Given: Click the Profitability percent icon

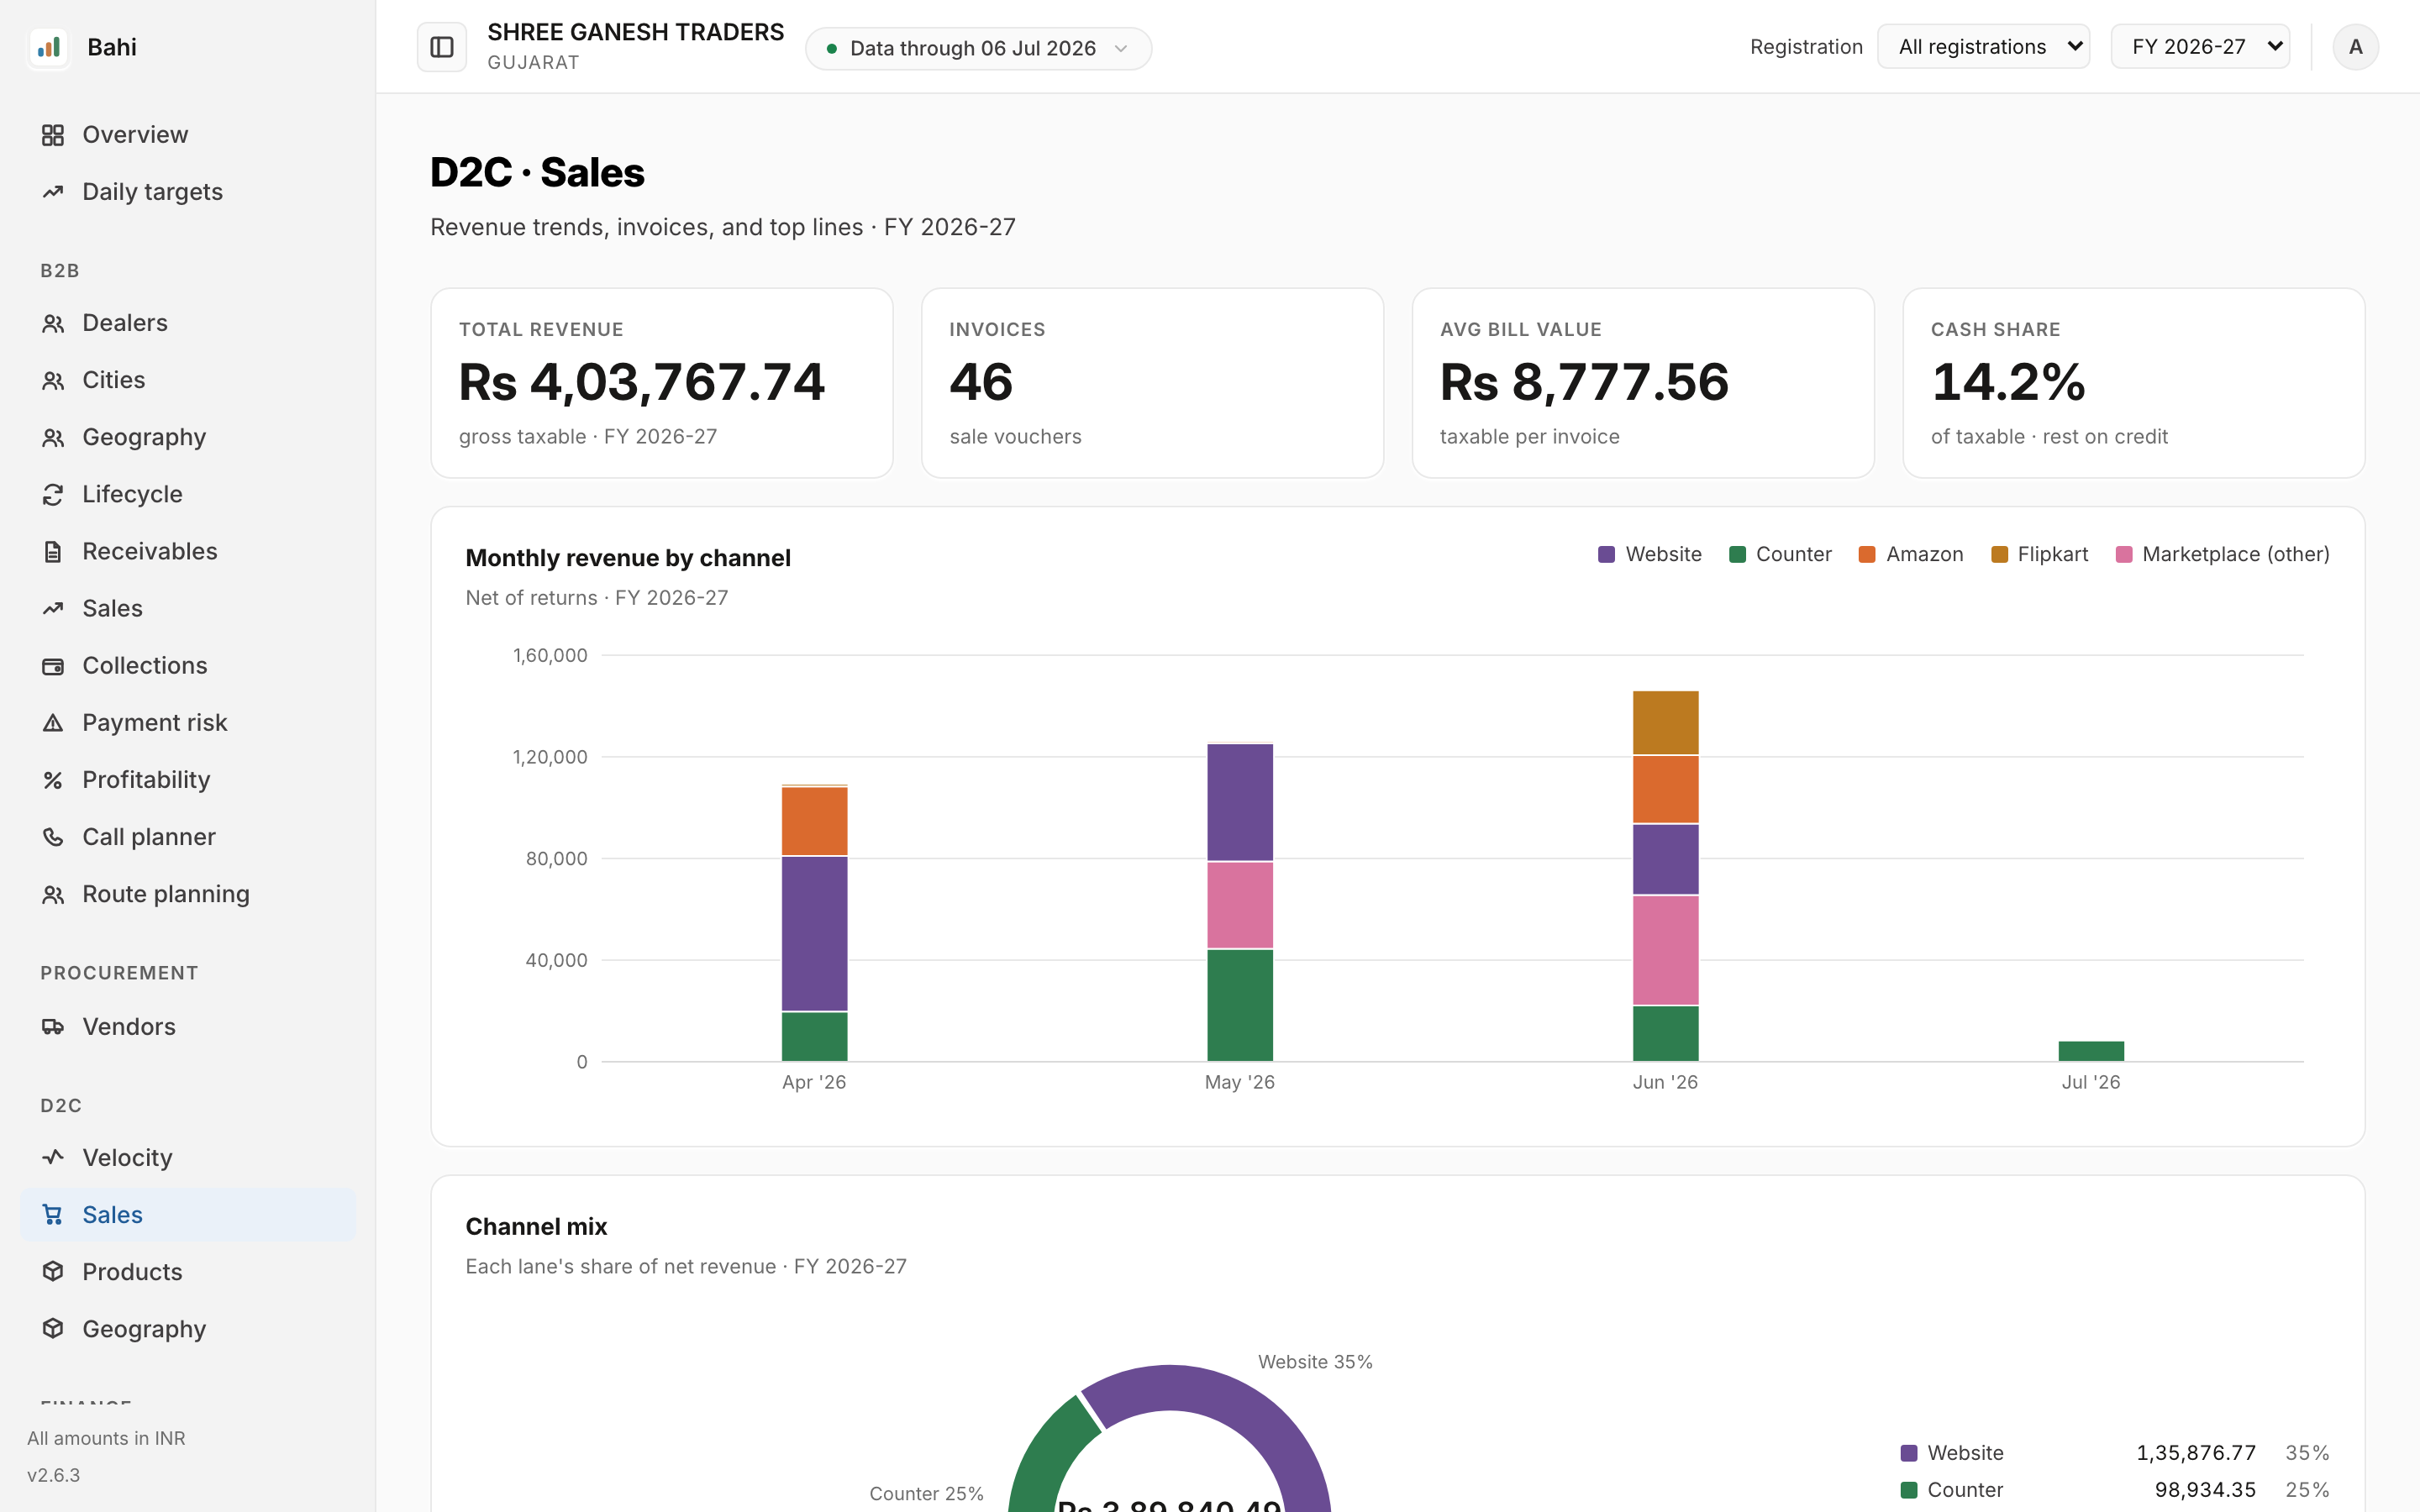Looking at the screenshot, I should pyautogui.click(x=53, y=780).
